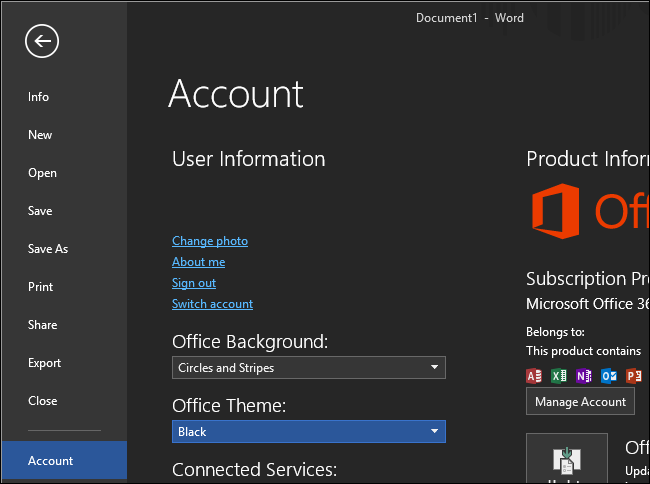Viewport: 650px width, 484px height.
Task: Open the Info tab in the sidebar
Action: coord(39,97)
